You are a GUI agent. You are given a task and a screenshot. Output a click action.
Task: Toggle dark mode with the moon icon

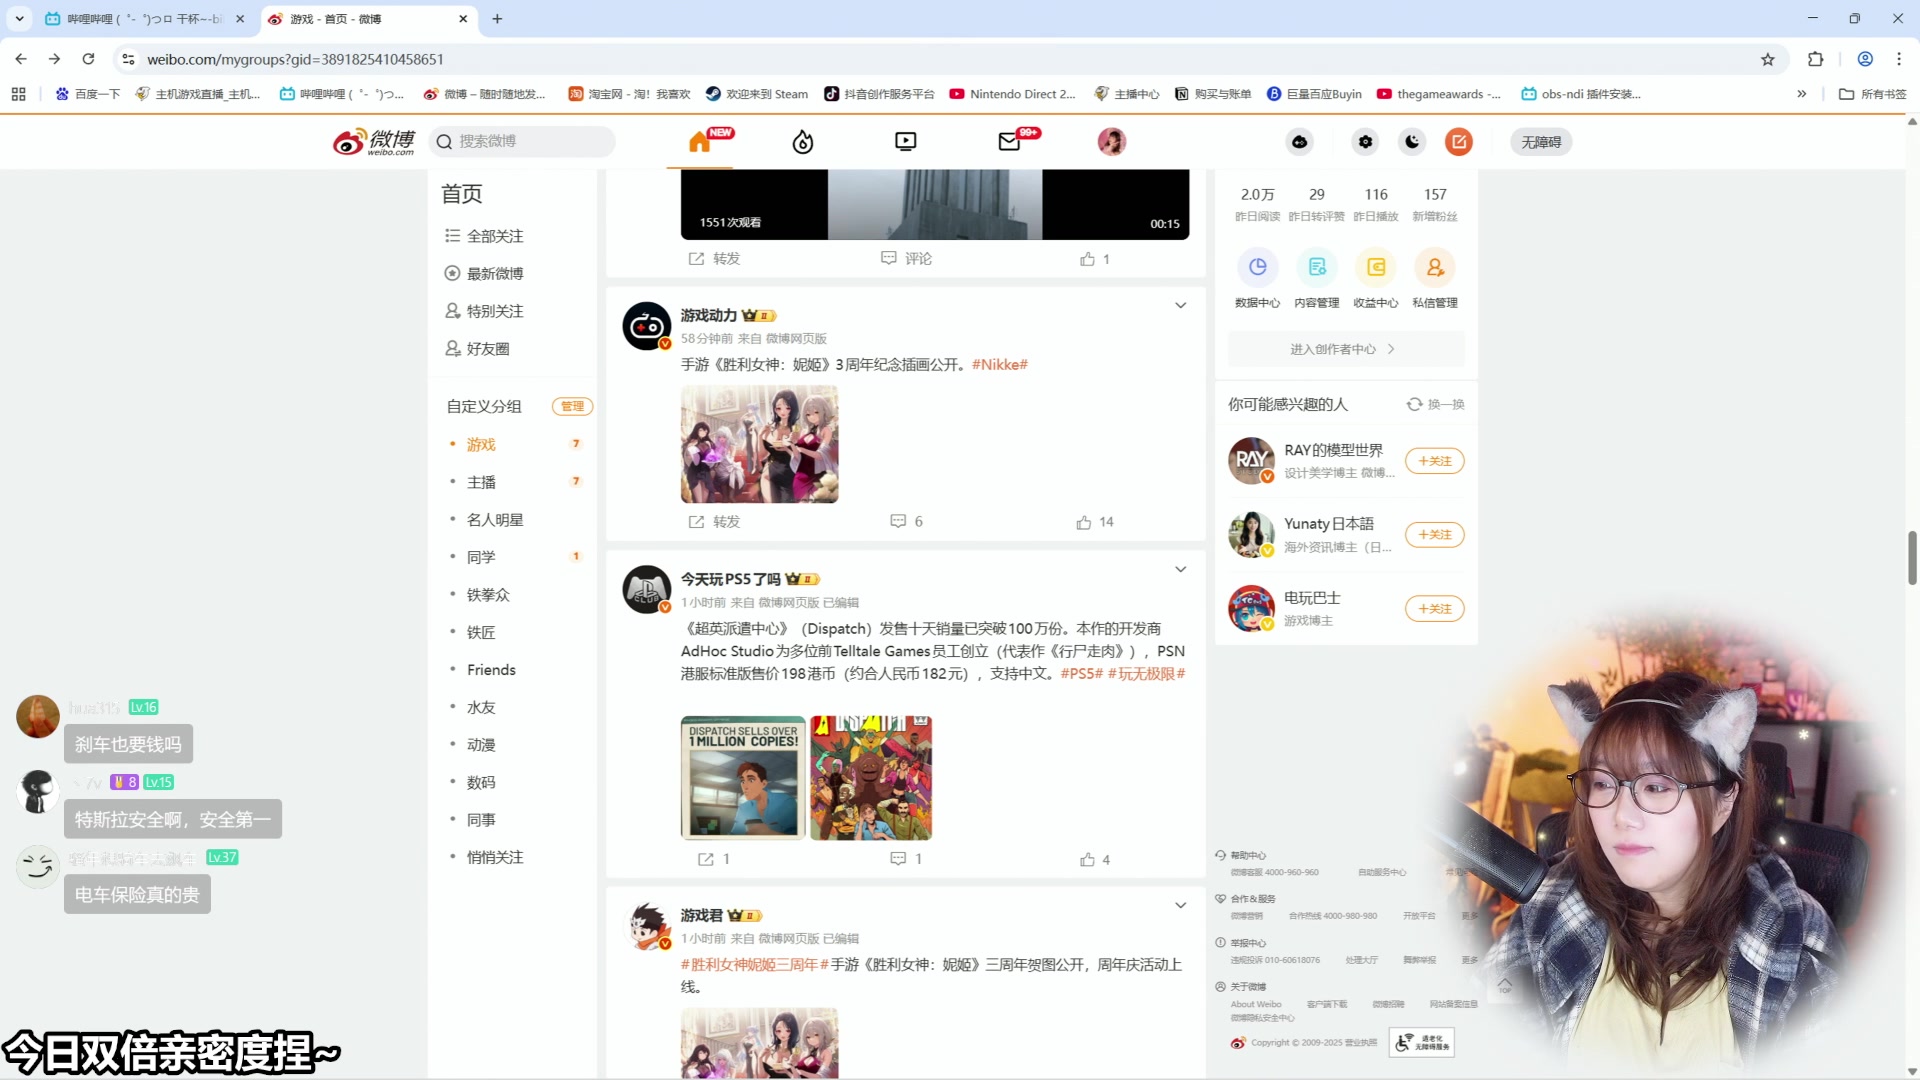coord(1411,141)
